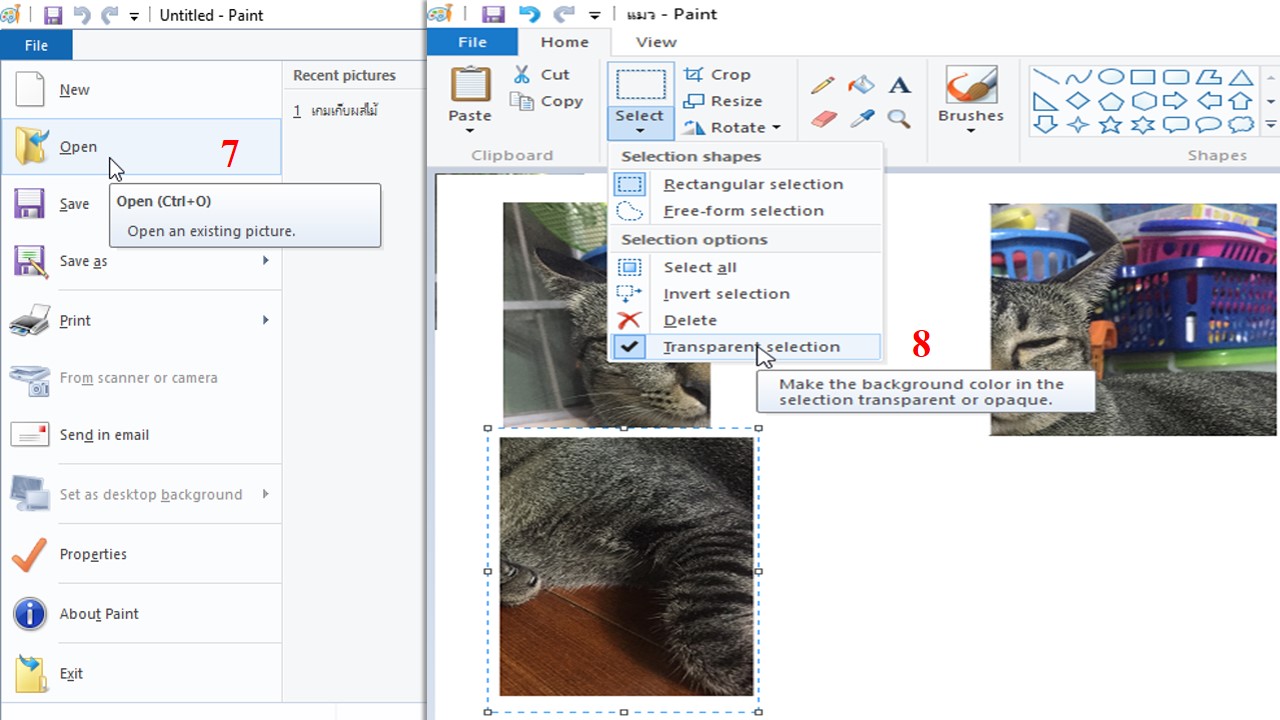The image size is (1280, 720).
Task: Expand the Save as submenu arrow
Action: pyautogui.click(x=266, y=260)
